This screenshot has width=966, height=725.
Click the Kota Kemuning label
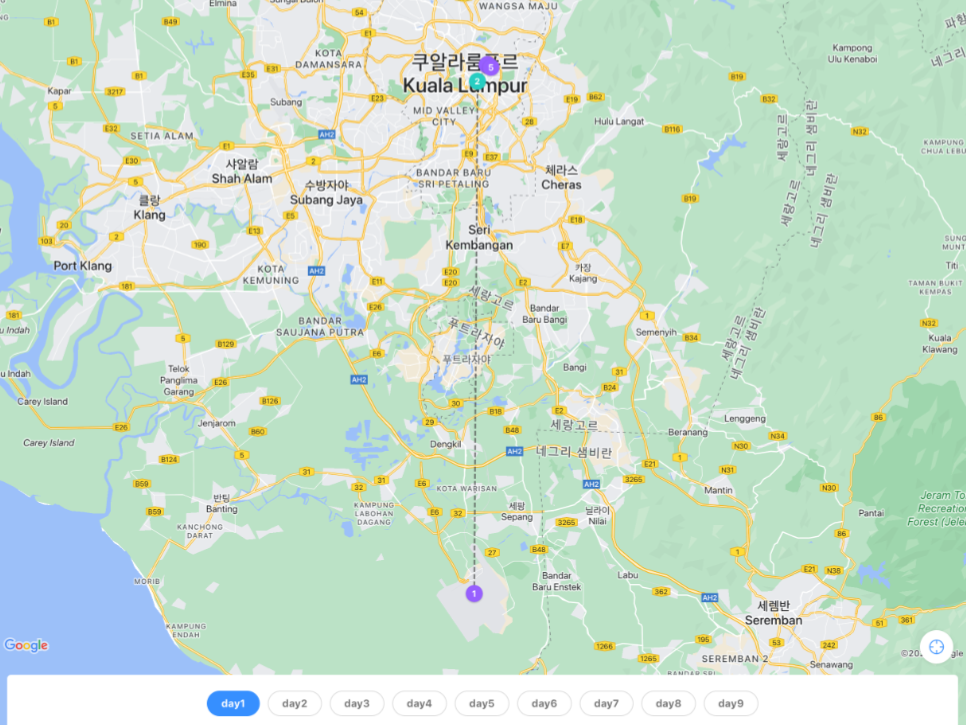[270, 275]
